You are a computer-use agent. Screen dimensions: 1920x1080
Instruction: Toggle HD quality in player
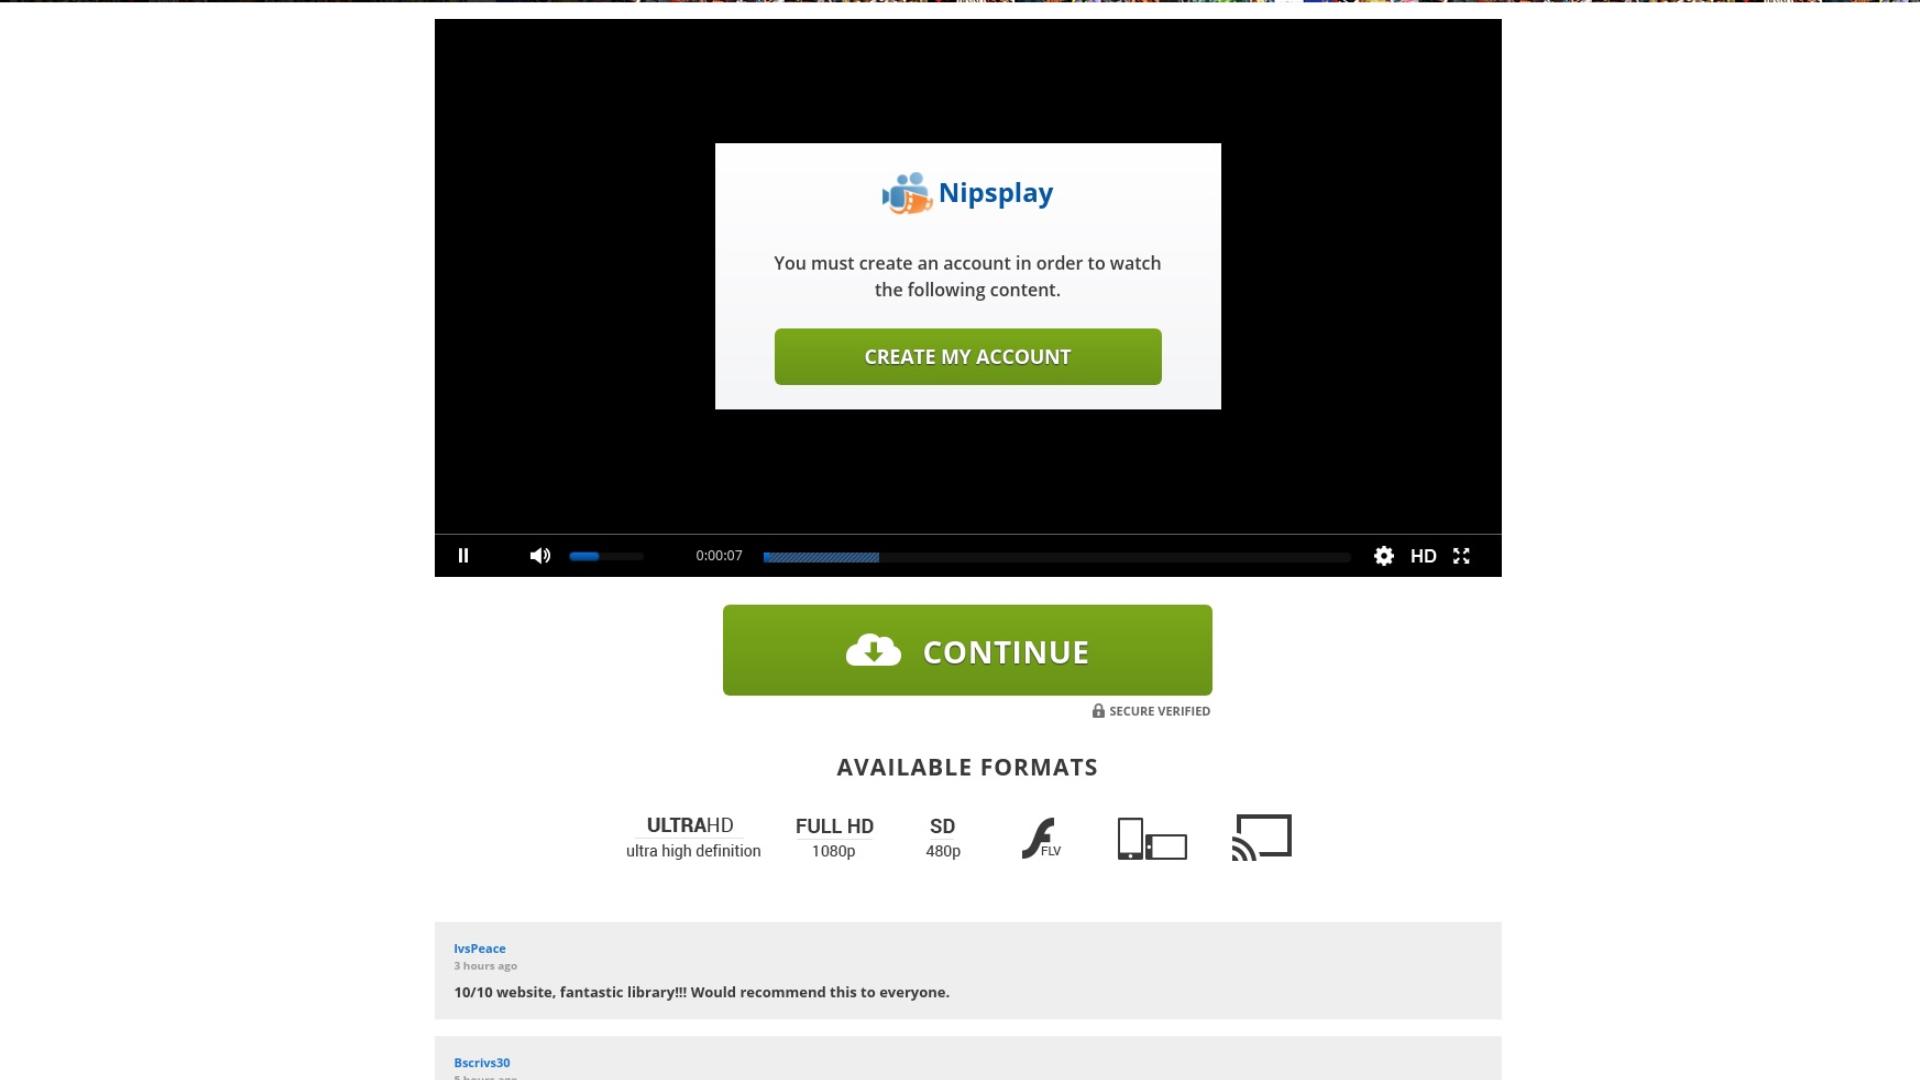[1423, 556]
